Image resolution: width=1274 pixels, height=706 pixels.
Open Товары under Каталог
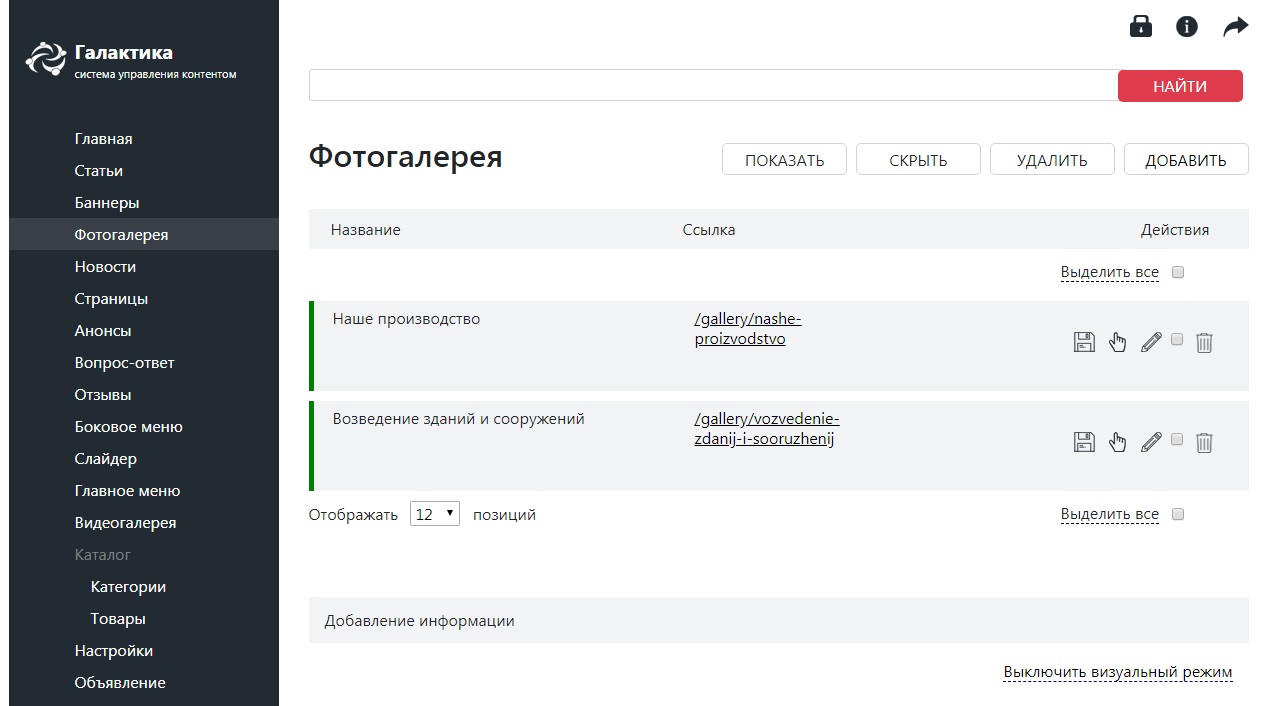(x=118, y=619)
